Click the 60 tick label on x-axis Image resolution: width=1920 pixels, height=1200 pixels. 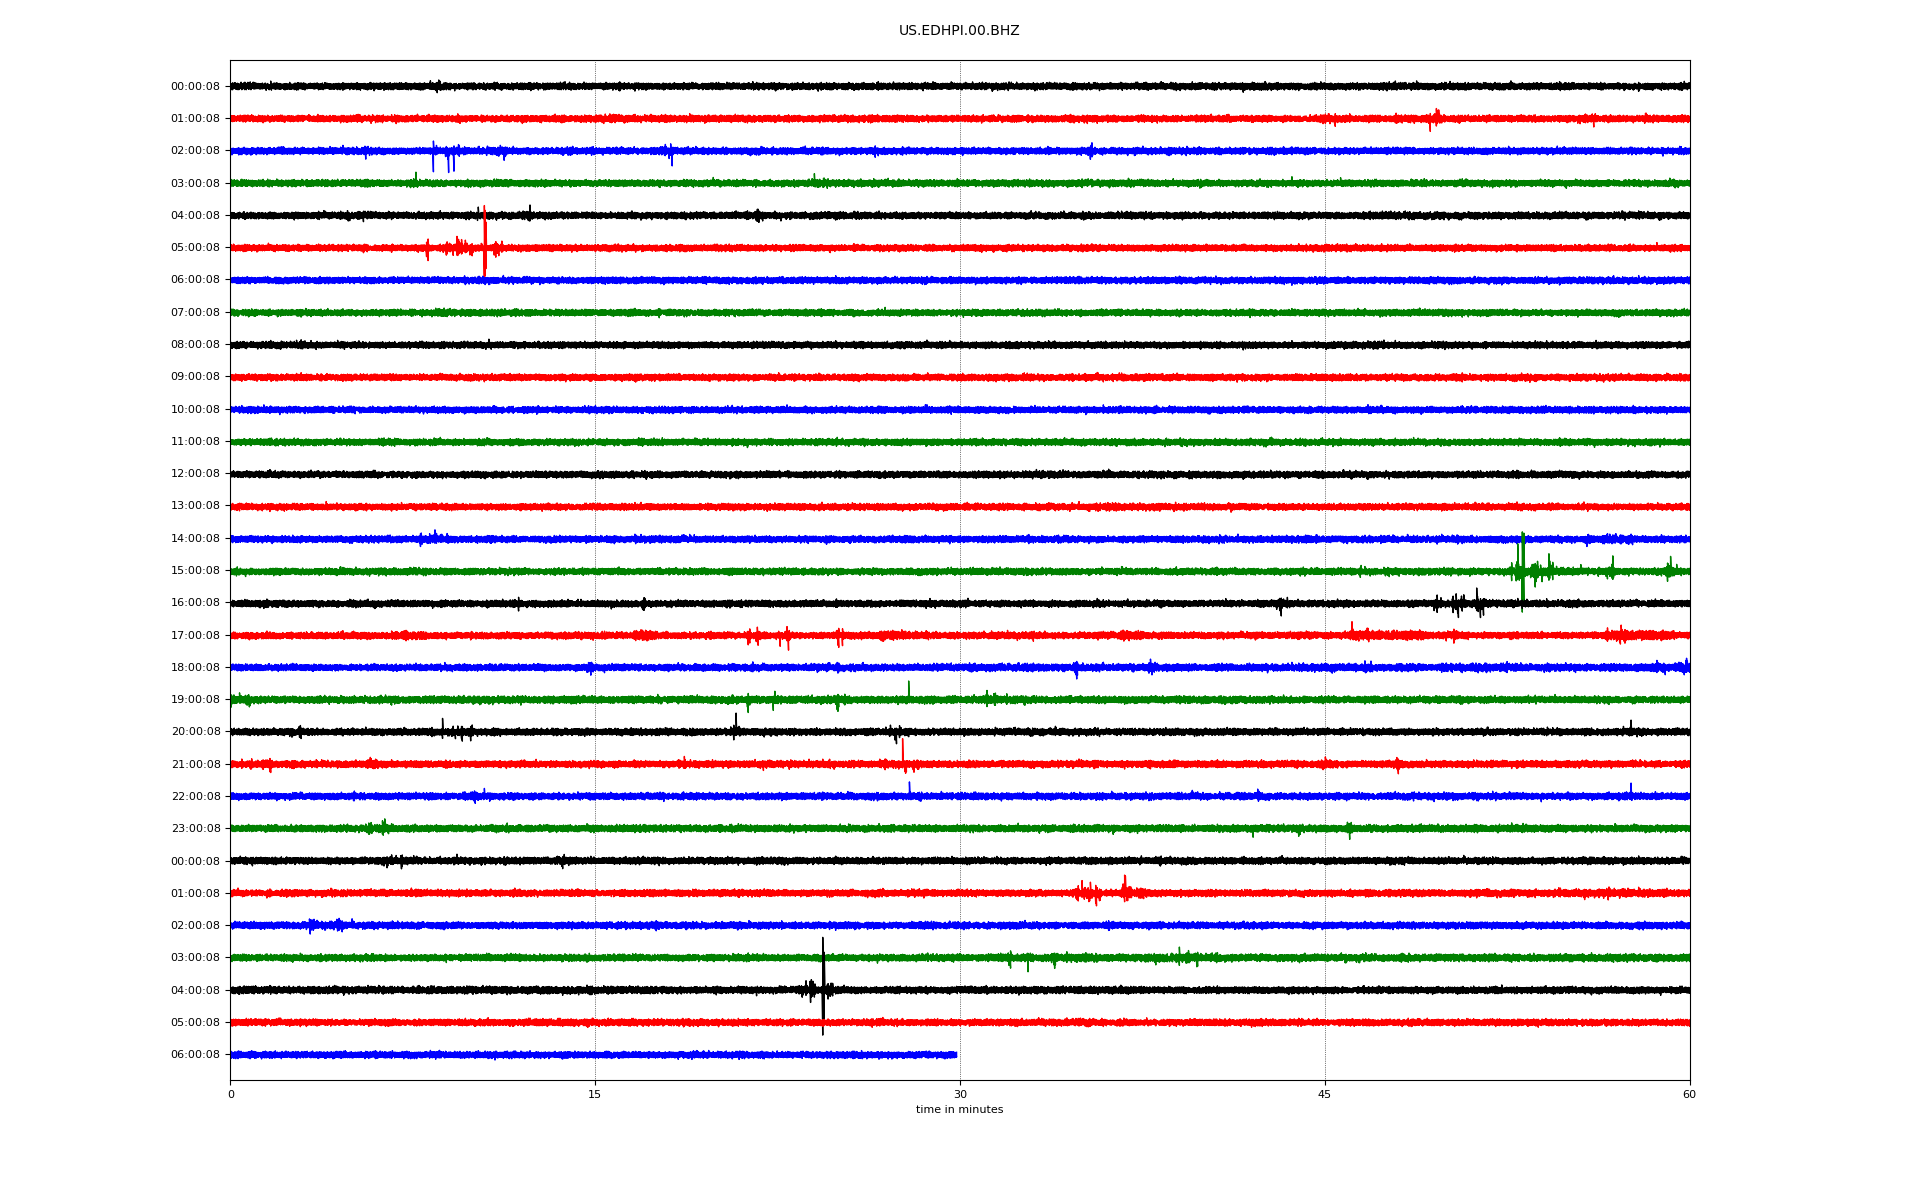1688,1094
